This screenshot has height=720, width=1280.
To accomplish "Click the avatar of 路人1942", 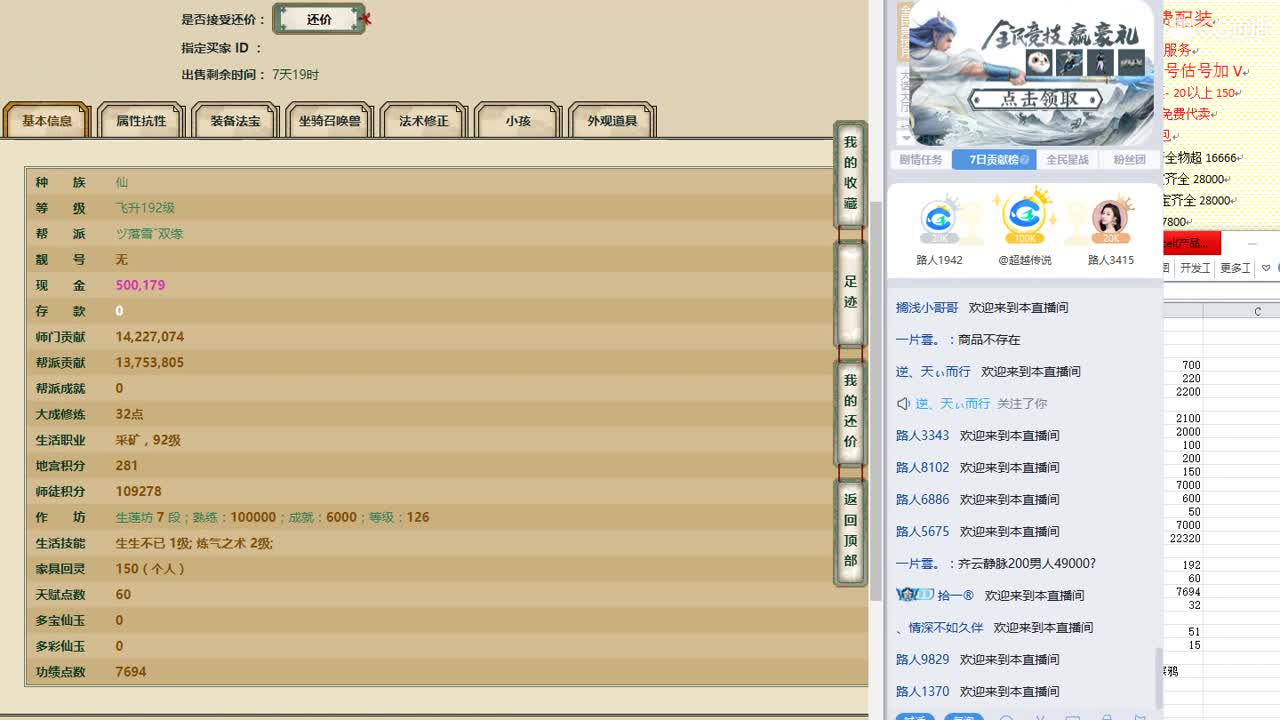I will pos(939,217).
